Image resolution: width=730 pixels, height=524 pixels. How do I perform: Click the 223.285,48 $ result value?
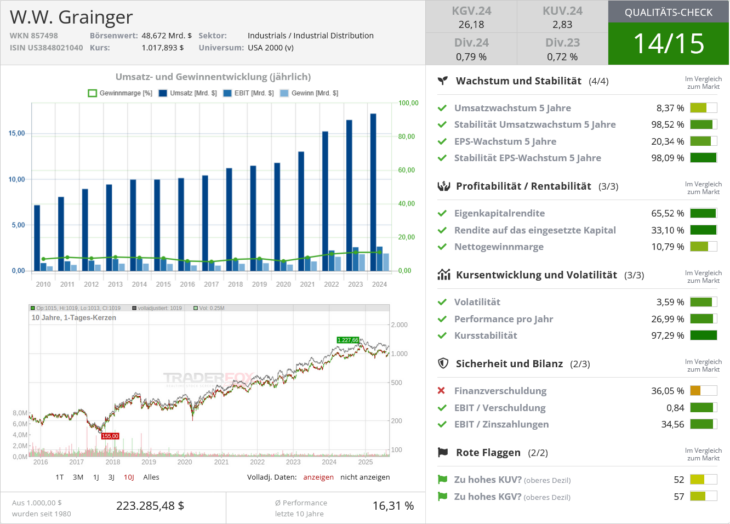click(150, 506)
